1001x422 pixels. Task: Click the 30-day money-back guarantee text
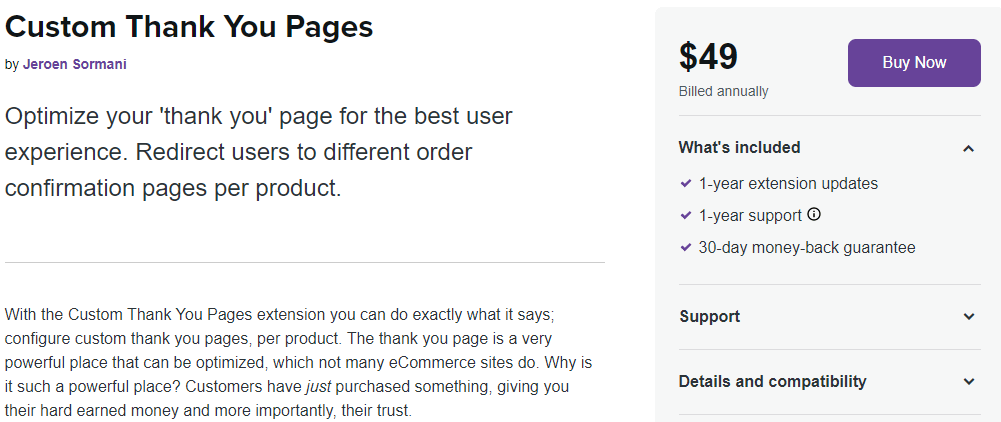807,247
